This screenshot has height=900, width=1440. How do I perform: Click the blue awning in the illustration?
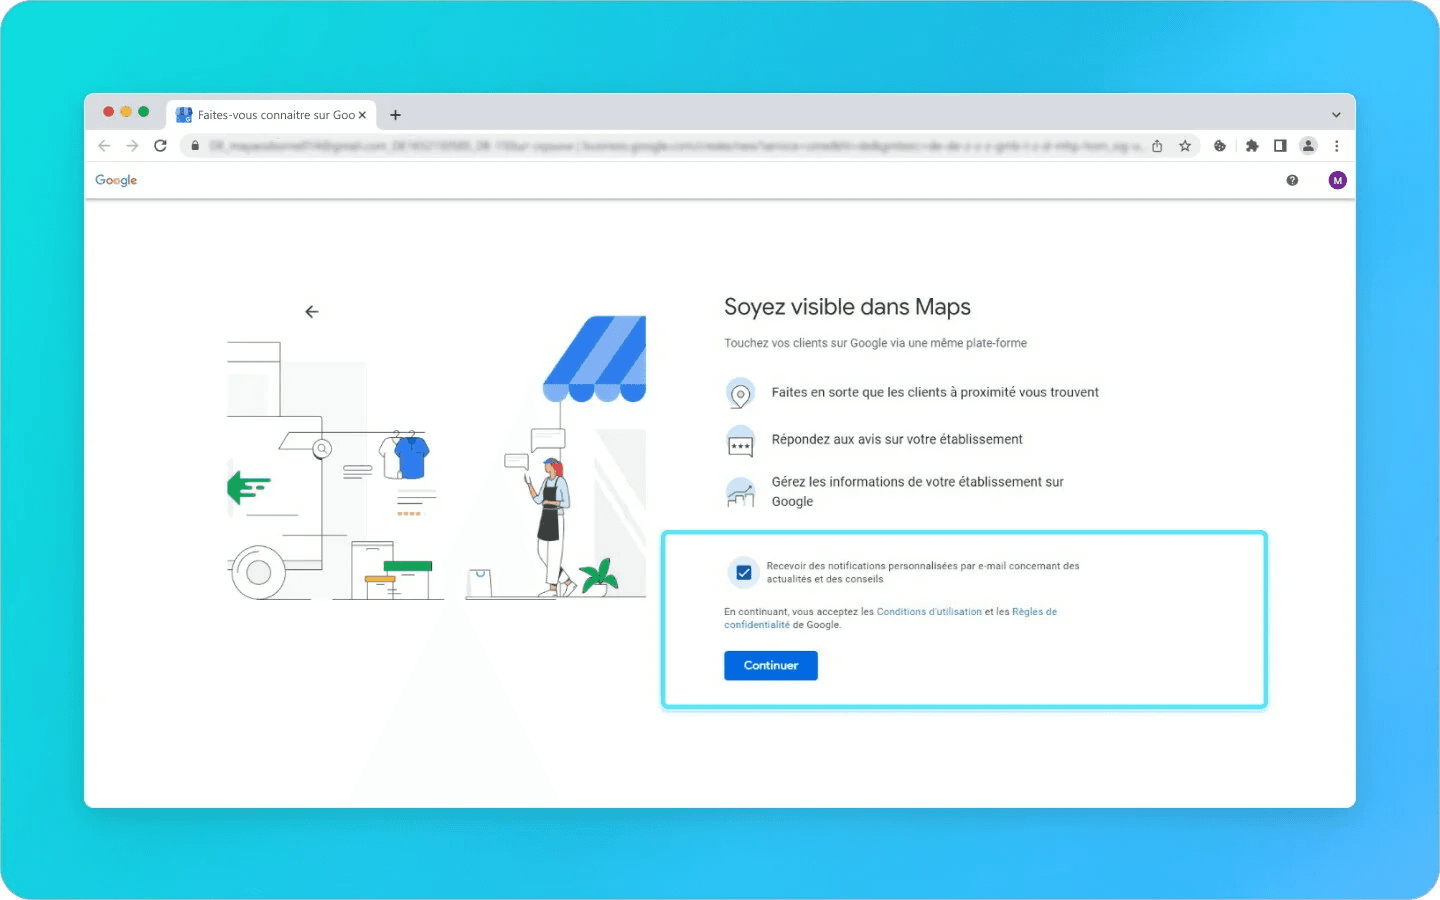click(595, 358)
